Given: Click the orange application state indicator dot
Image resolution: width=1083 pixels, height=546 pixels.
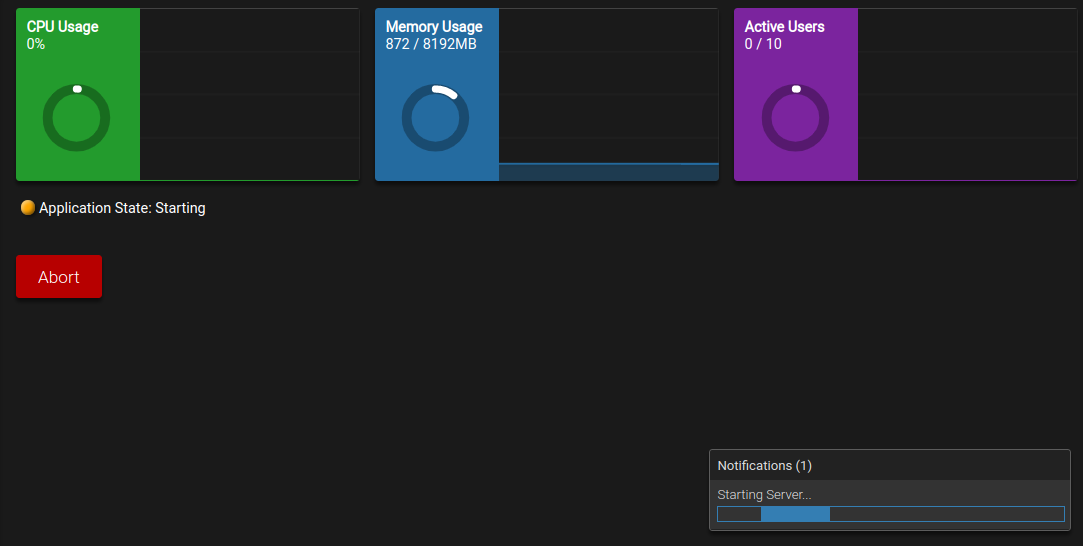Looking at the screenshot, I should (x=28, y=208).
